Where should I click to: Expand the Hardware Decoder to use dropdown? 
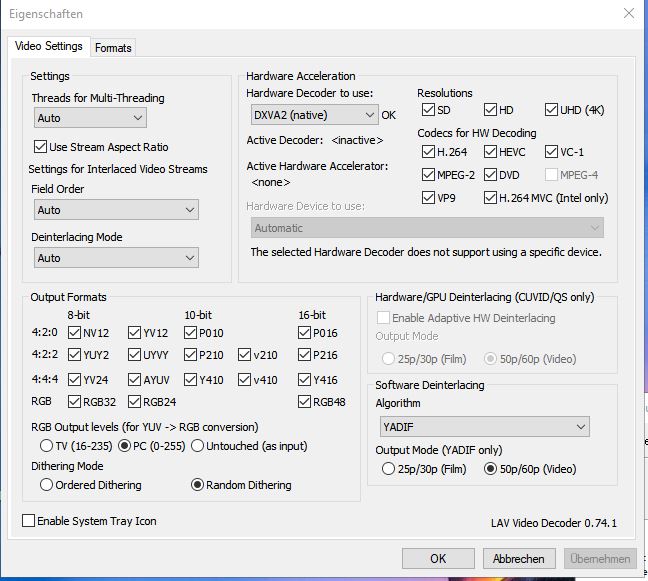pos(312,115)
